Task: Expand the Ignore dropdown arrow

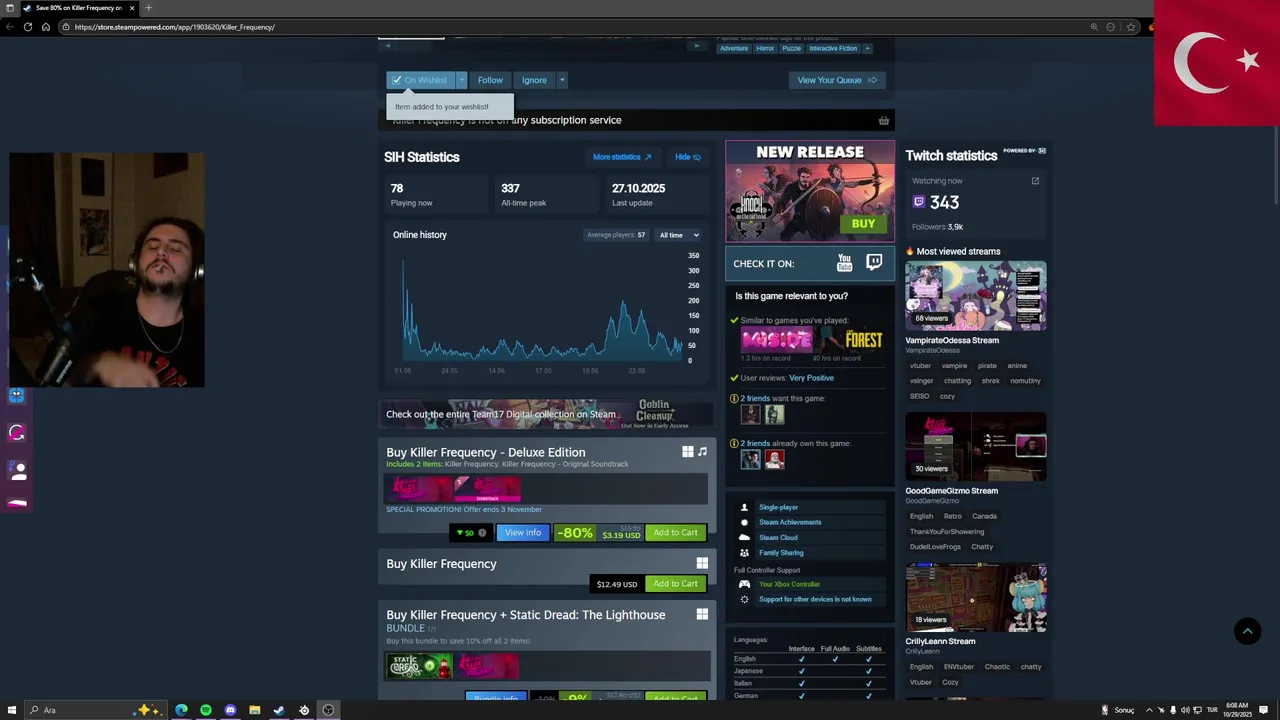Action: click(x=562, y=80)
